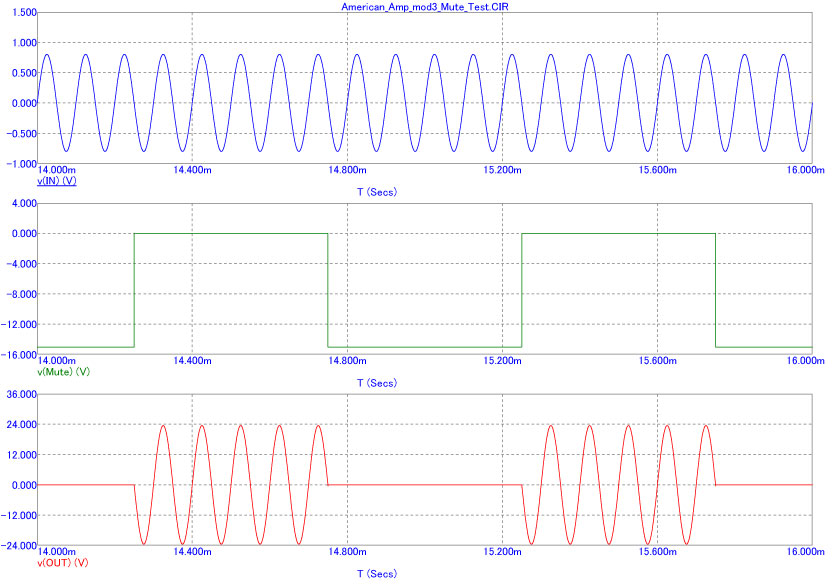
Task: Click the red v(OUT) output waveform
Action: coord(425,485)
